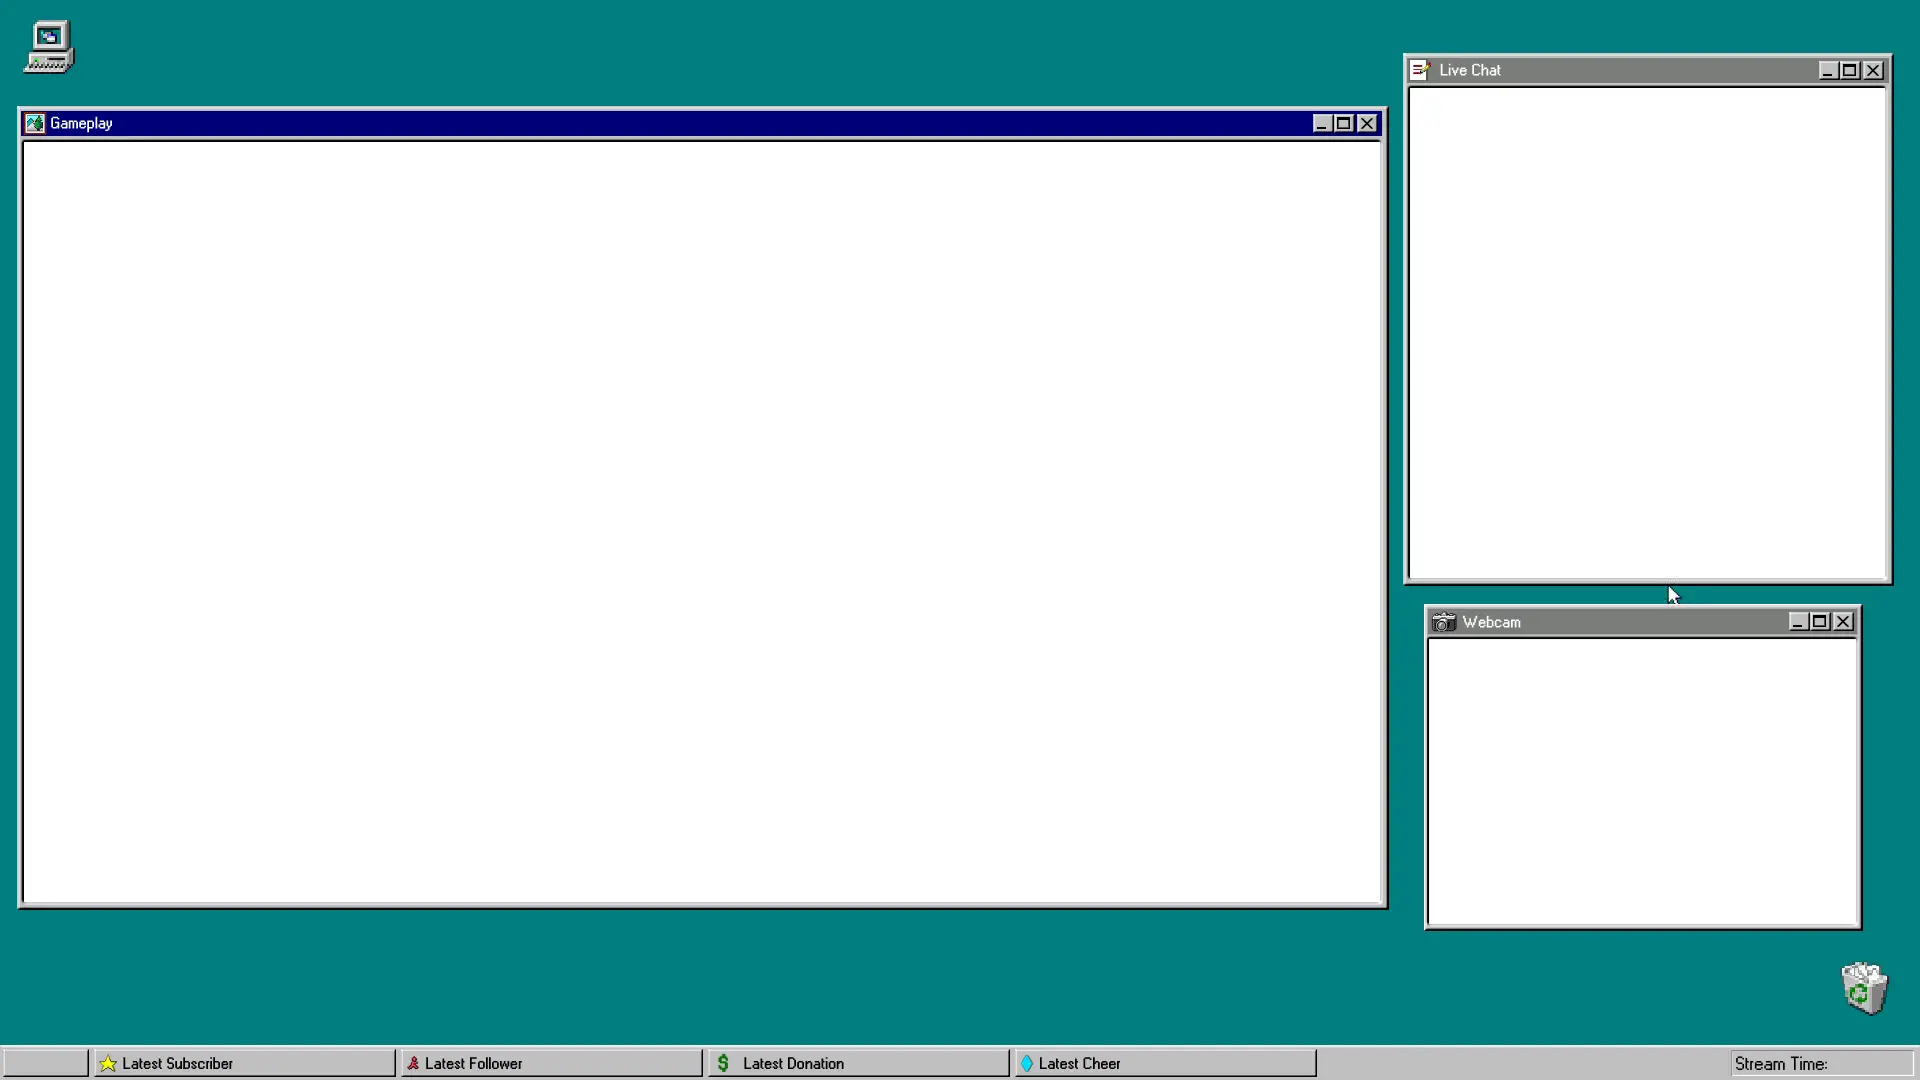Click the Latest Cheer gem icon
This screenshot has width=1920, height=1080.
pyautogui.click(x=1026, y=1063)
